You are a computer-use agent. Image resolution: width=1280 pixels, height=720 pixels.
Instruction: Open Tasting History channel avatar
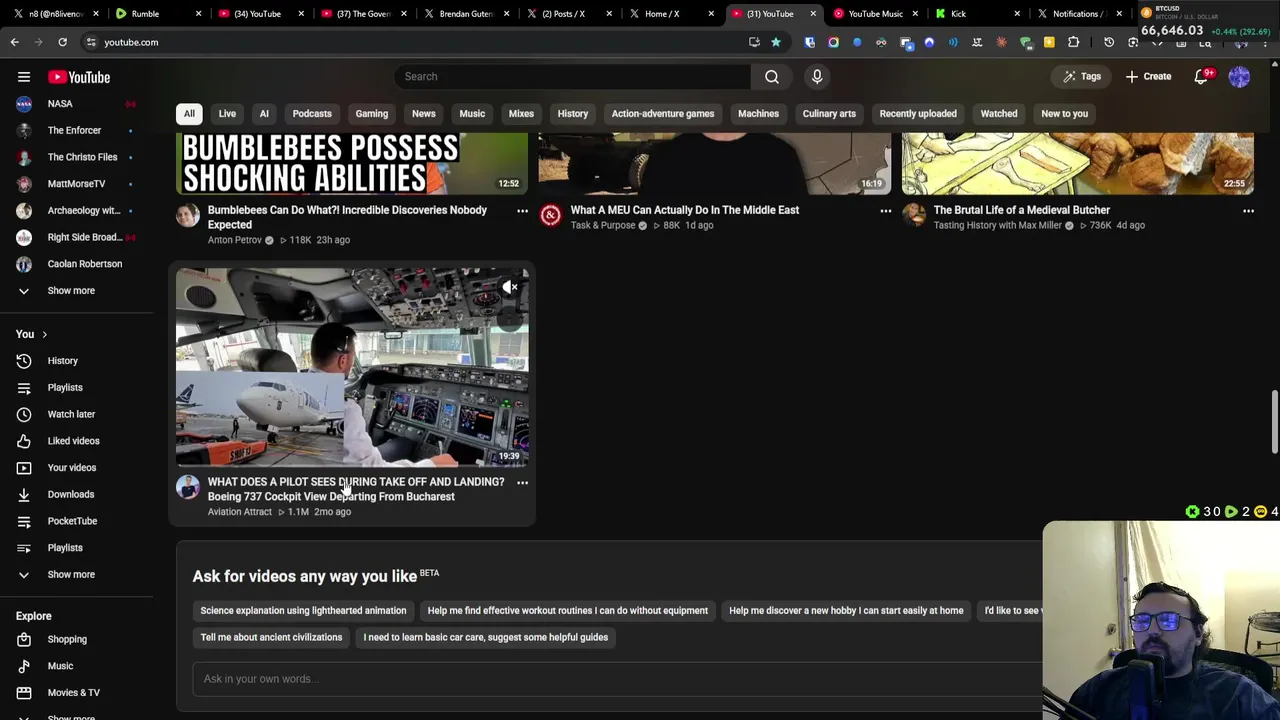click(x=914, y=215)
